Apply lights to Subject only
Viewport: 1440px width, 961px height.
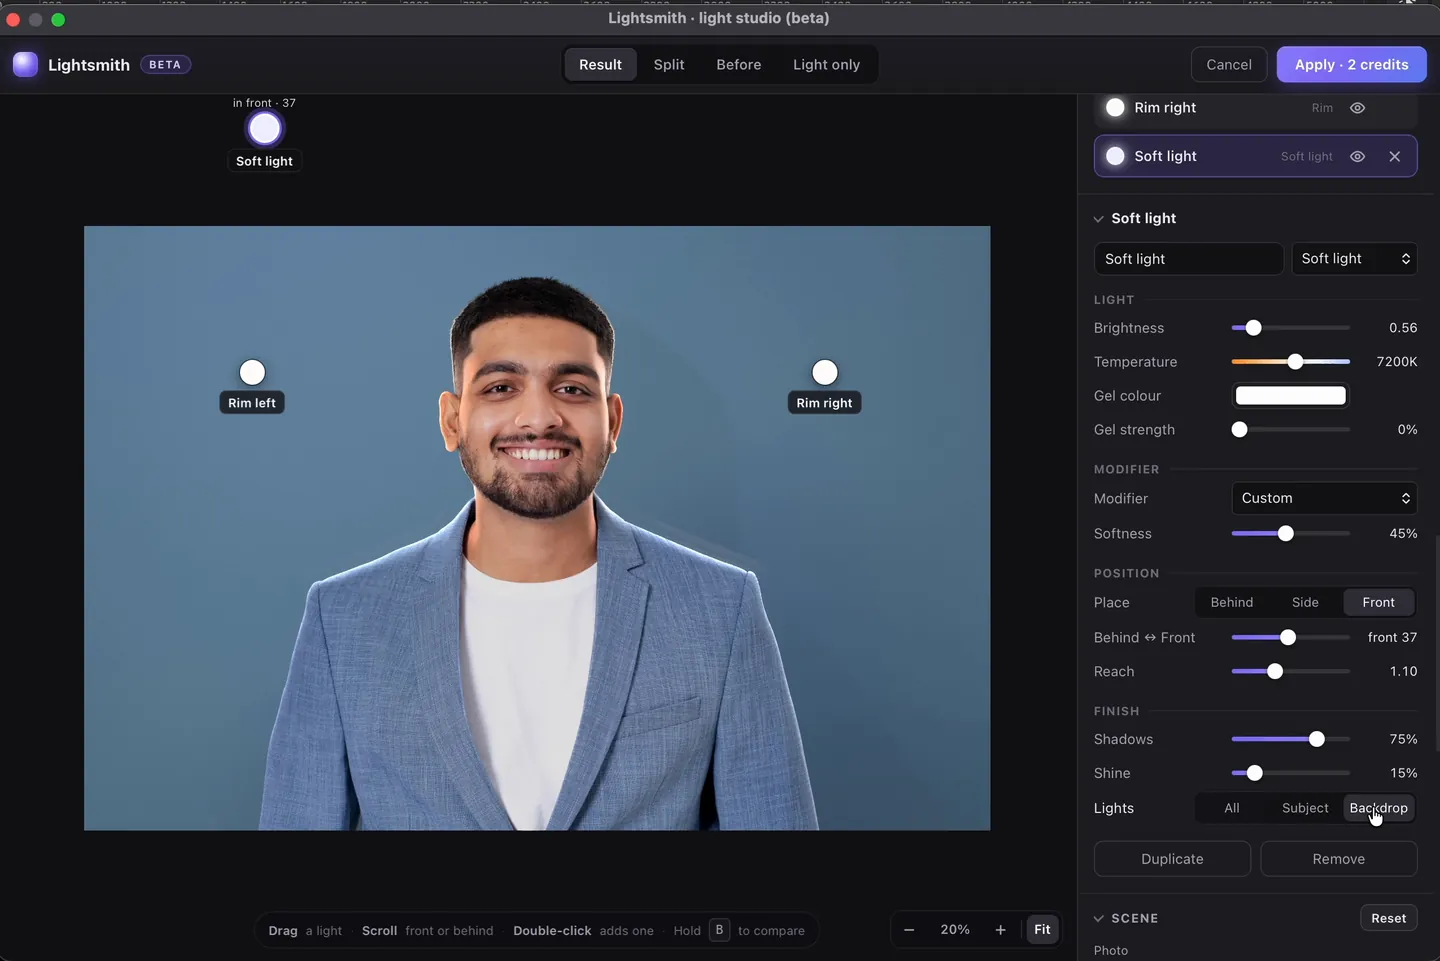pos(1305,808)
